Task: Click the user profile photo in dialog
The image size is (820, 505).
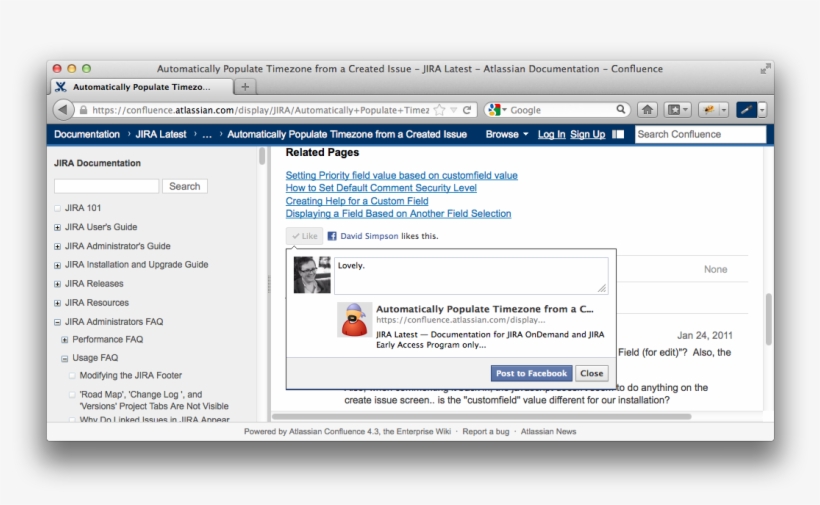Action: 312,274
